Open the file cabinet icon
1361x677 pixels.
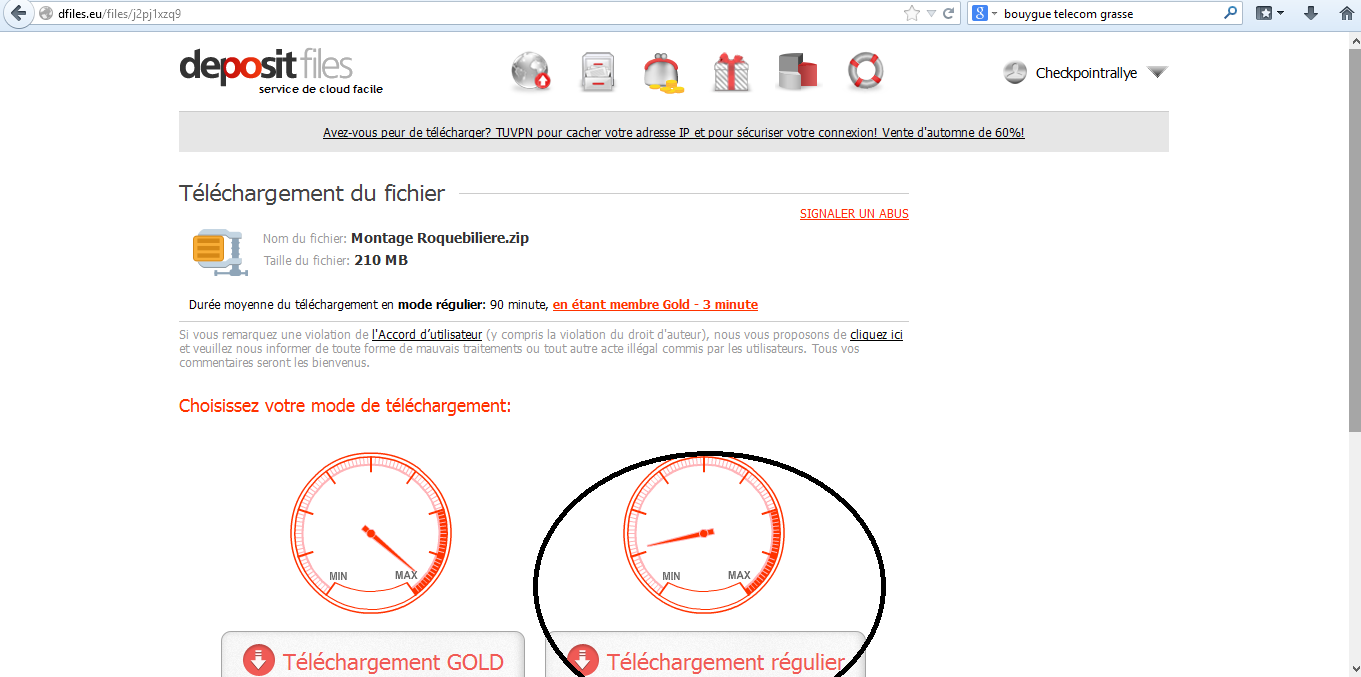click(598, 73)
